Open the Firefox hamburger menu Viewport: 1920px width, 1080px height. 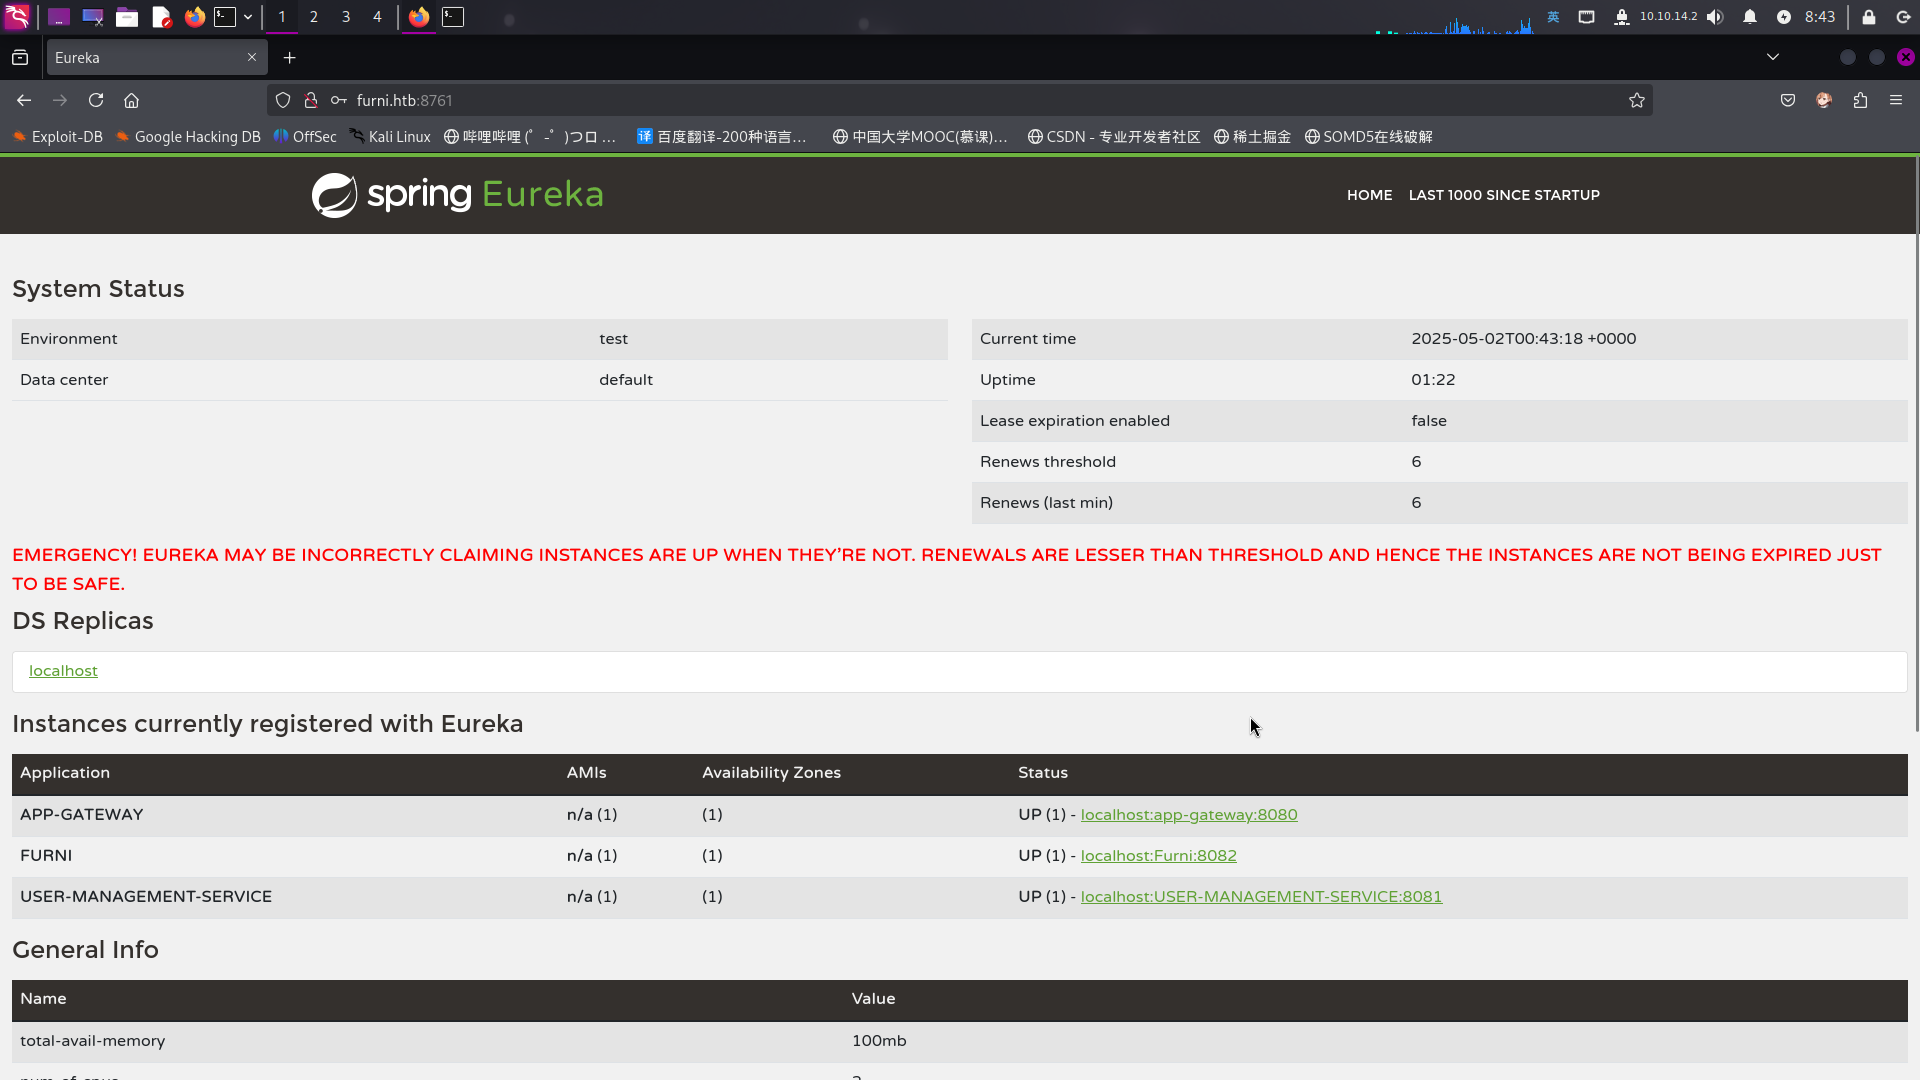tap(1896, 100)
